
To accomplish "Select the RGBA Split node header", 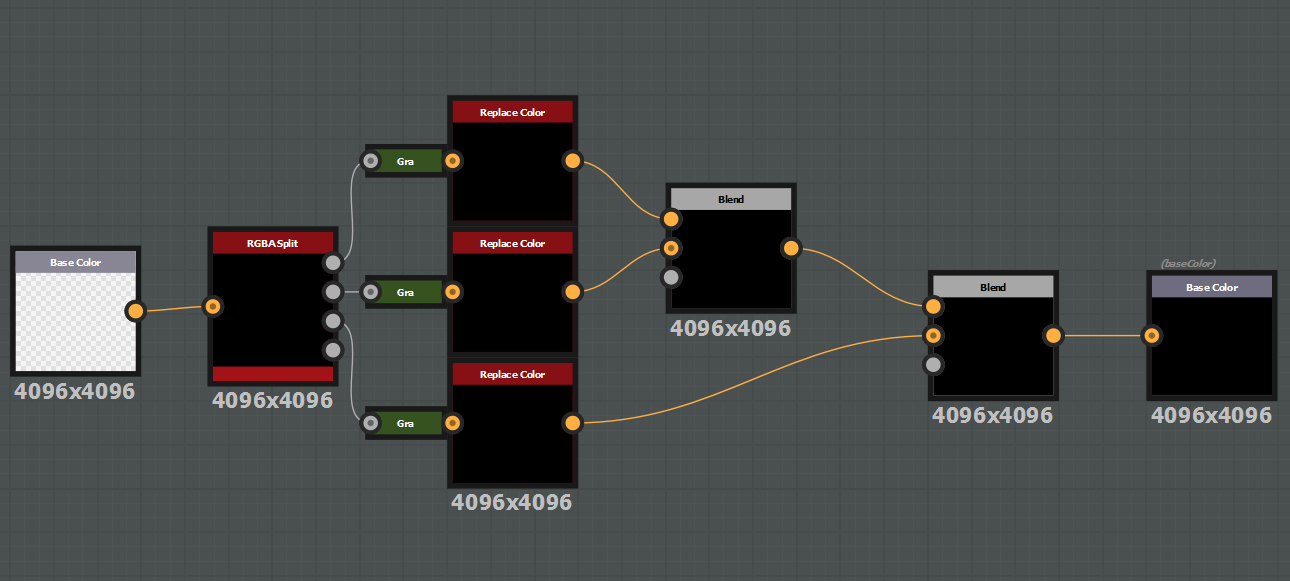I will [272, 243].
